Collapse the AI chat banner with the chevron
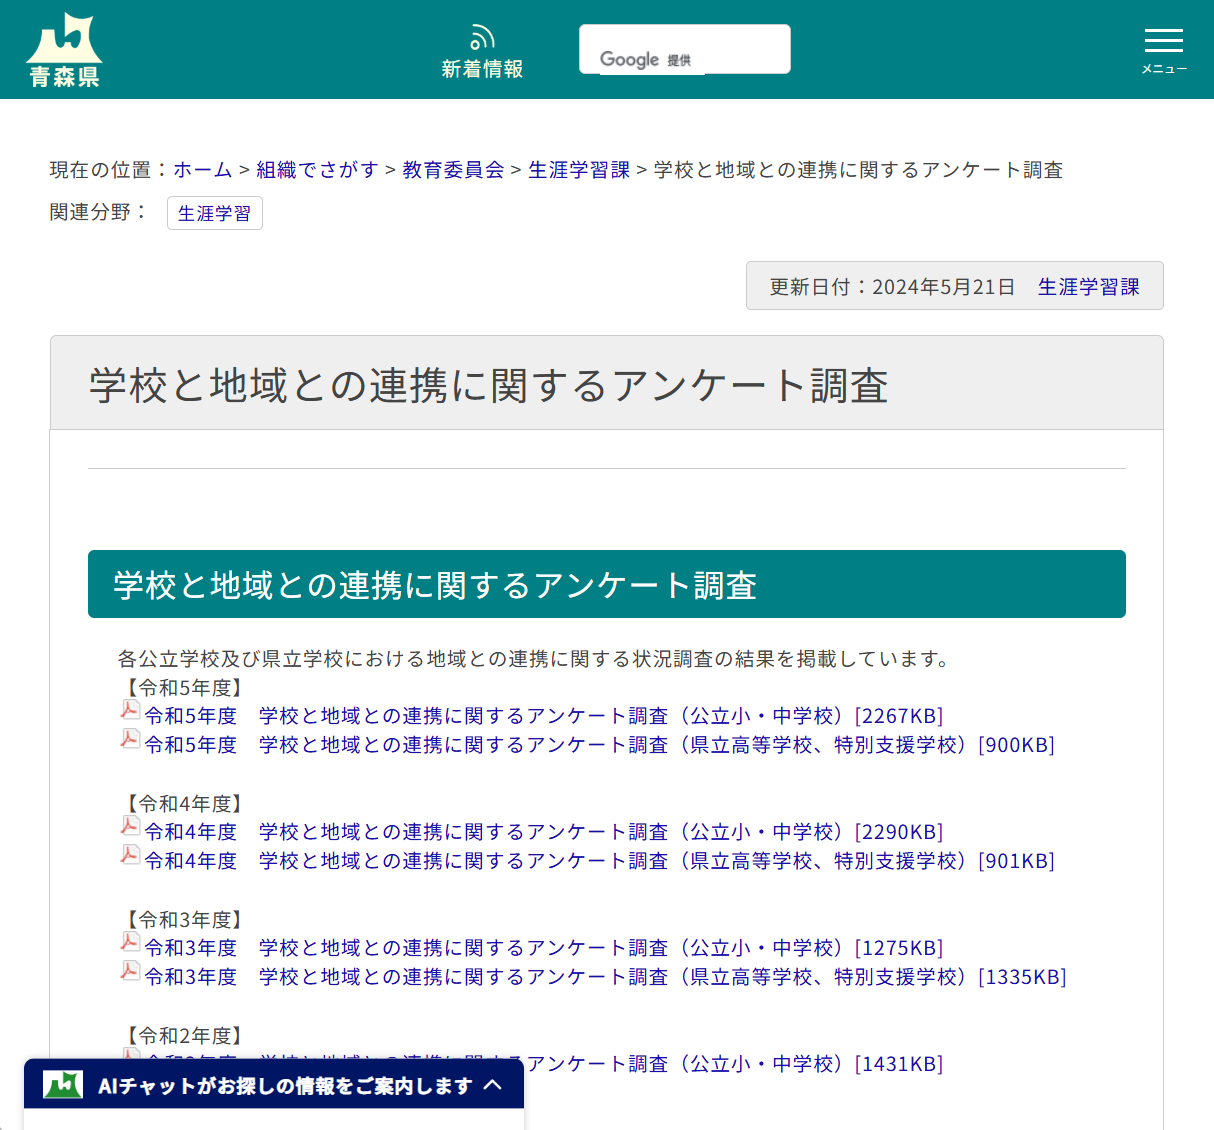This screenshot has height=1130, width=1214. pyautogui.click(x=493, y=1085)
